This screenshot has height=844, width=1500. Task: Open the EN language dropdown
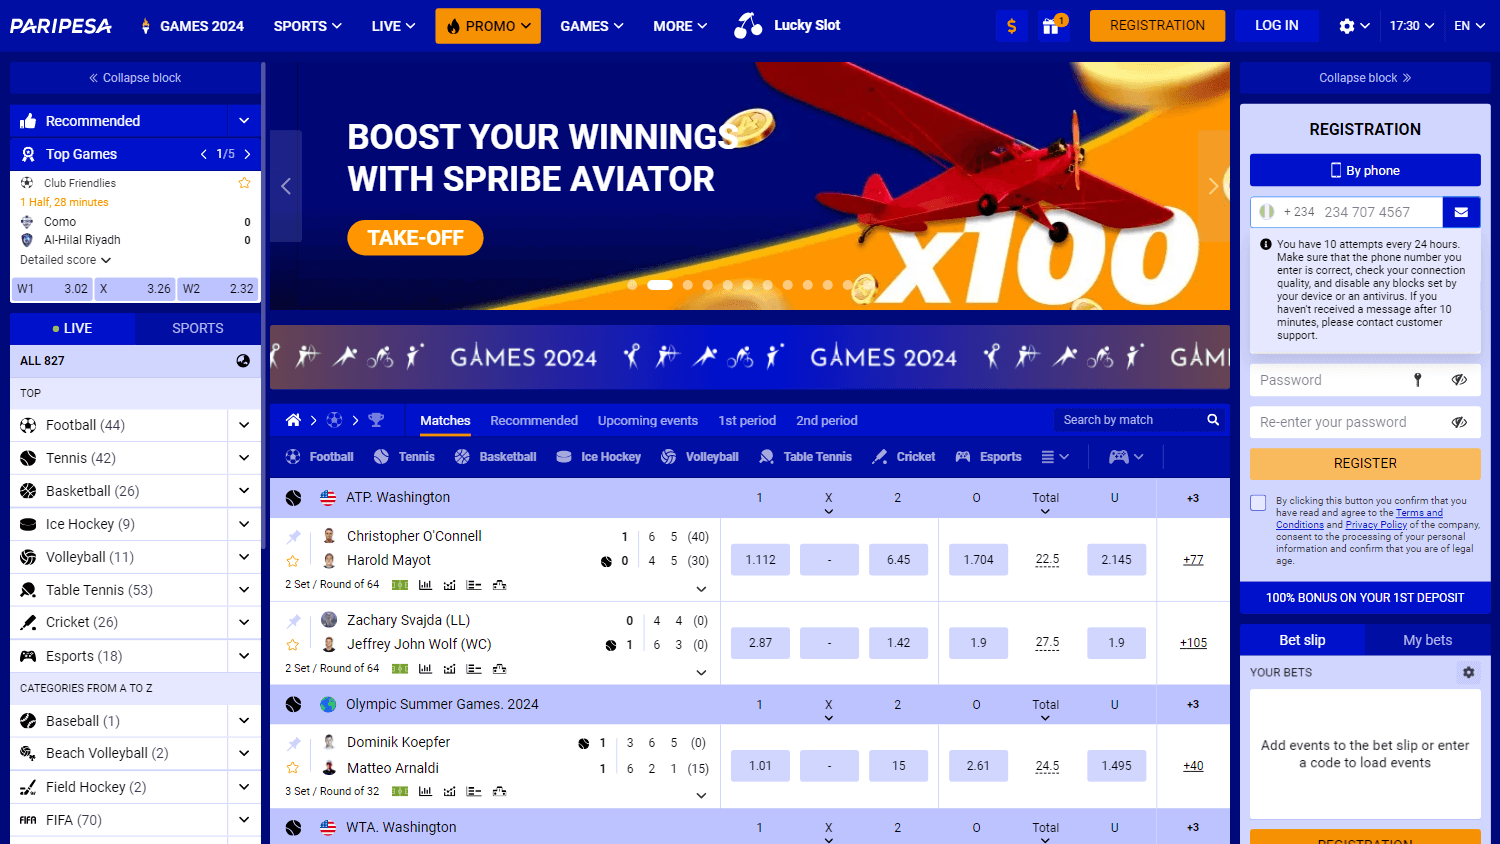(1469, 26)
